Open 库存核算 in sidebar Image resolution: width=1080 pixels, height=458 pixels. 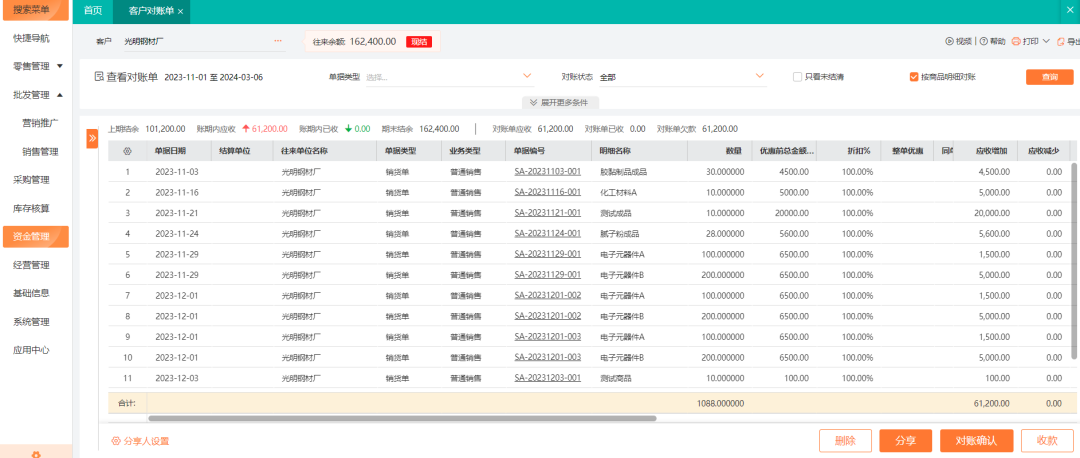click(x=31, y=208)
